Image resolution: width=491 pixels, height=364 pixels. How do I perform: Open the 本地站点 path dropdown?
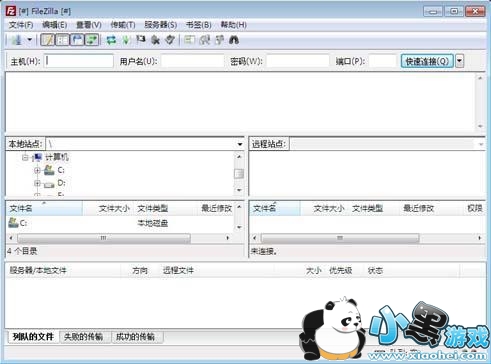(240, 144)
